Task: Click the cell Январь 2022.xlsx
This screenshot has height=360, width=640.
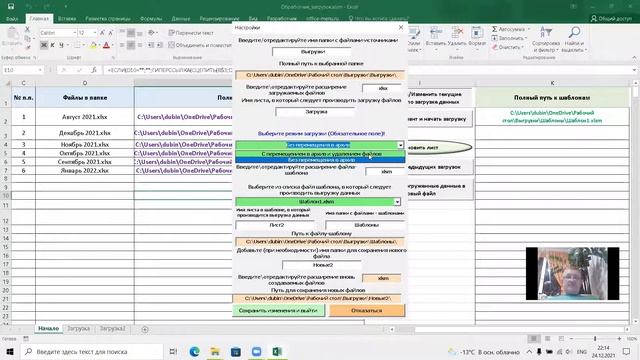Action: click(x=85, y=171)
